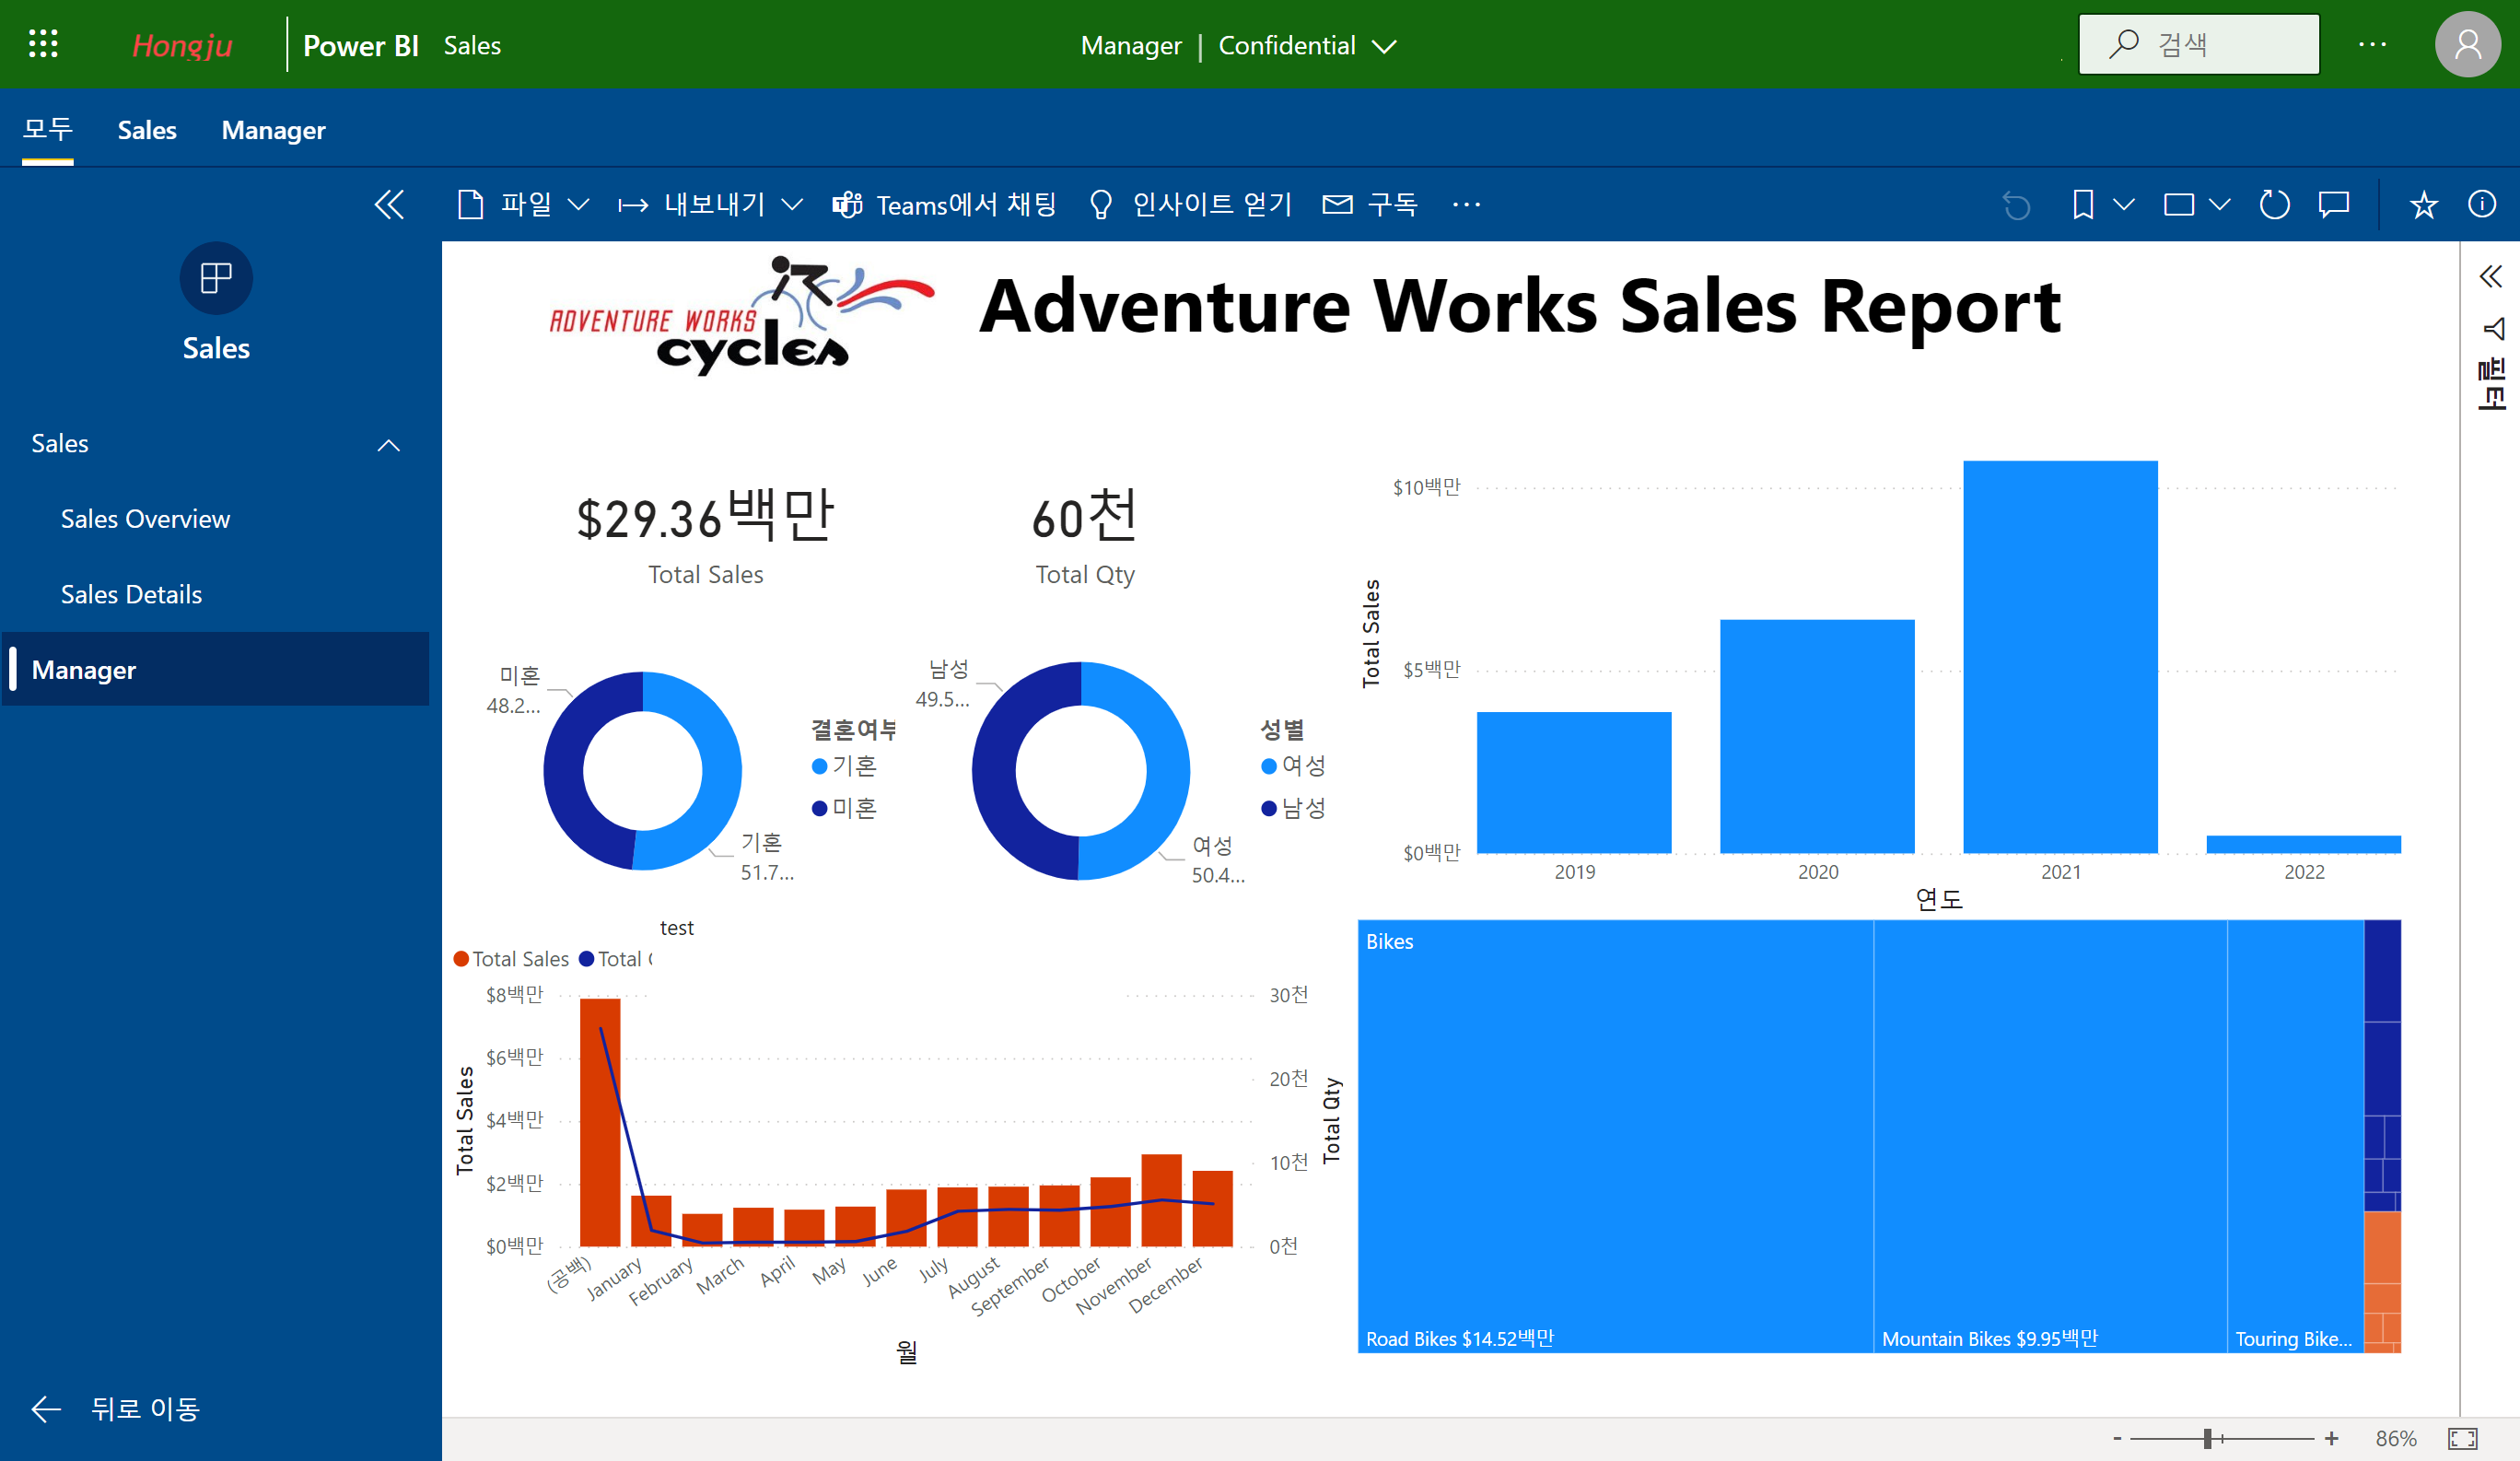The image size is (2520, 1461).
Task: Toggle 기혼 legend item in donut chart
Action: (844, 766)
